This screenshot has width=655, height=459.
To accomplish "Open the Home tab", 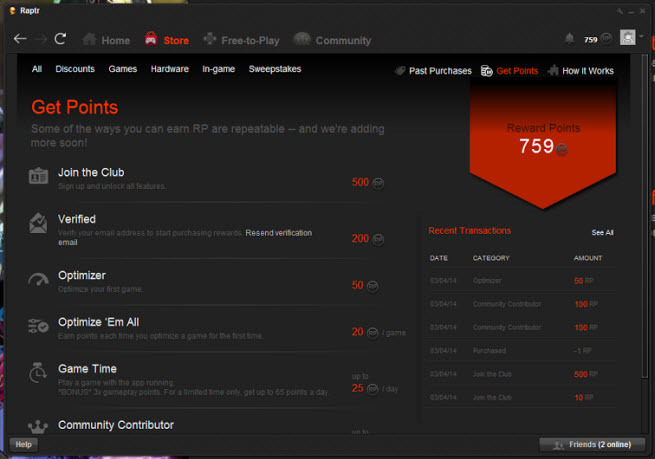I will tap(106, 40).
